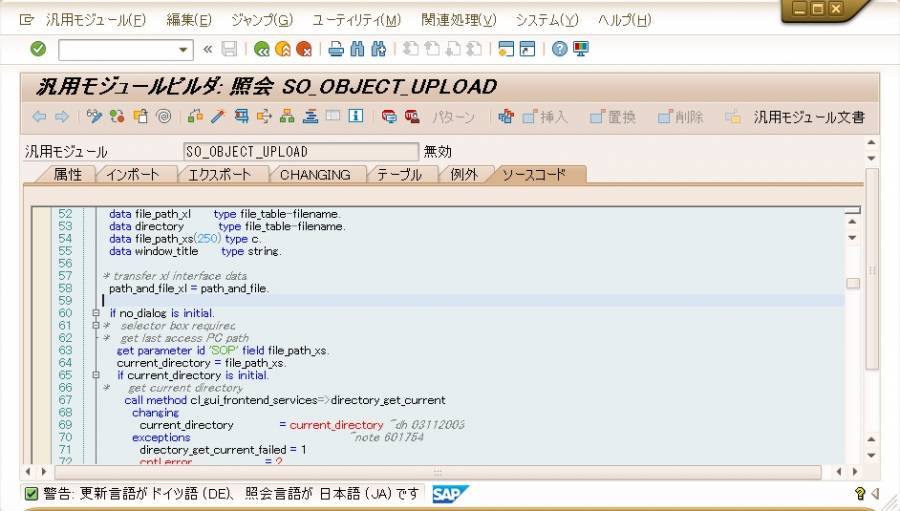Open the command field dropdown arrow
900x511 pixels.
pos(183,49)
